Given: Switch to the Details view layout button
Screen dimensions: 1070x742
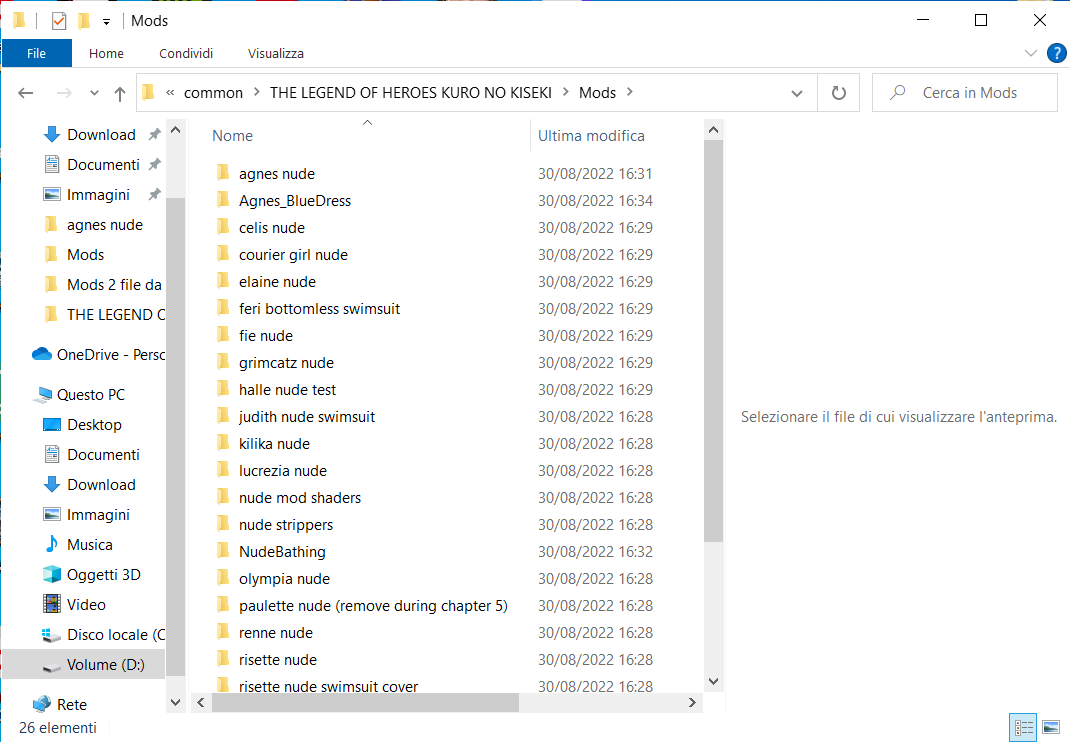Looking at the screenshot, I should [1024, 727].
